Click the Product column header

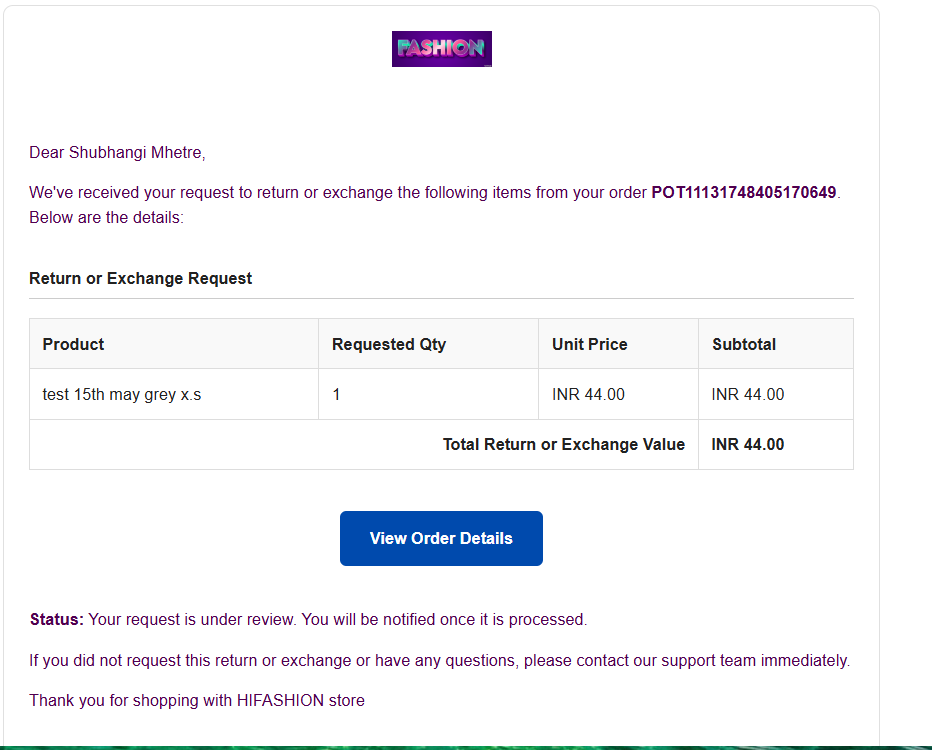(x=73, y=344)
